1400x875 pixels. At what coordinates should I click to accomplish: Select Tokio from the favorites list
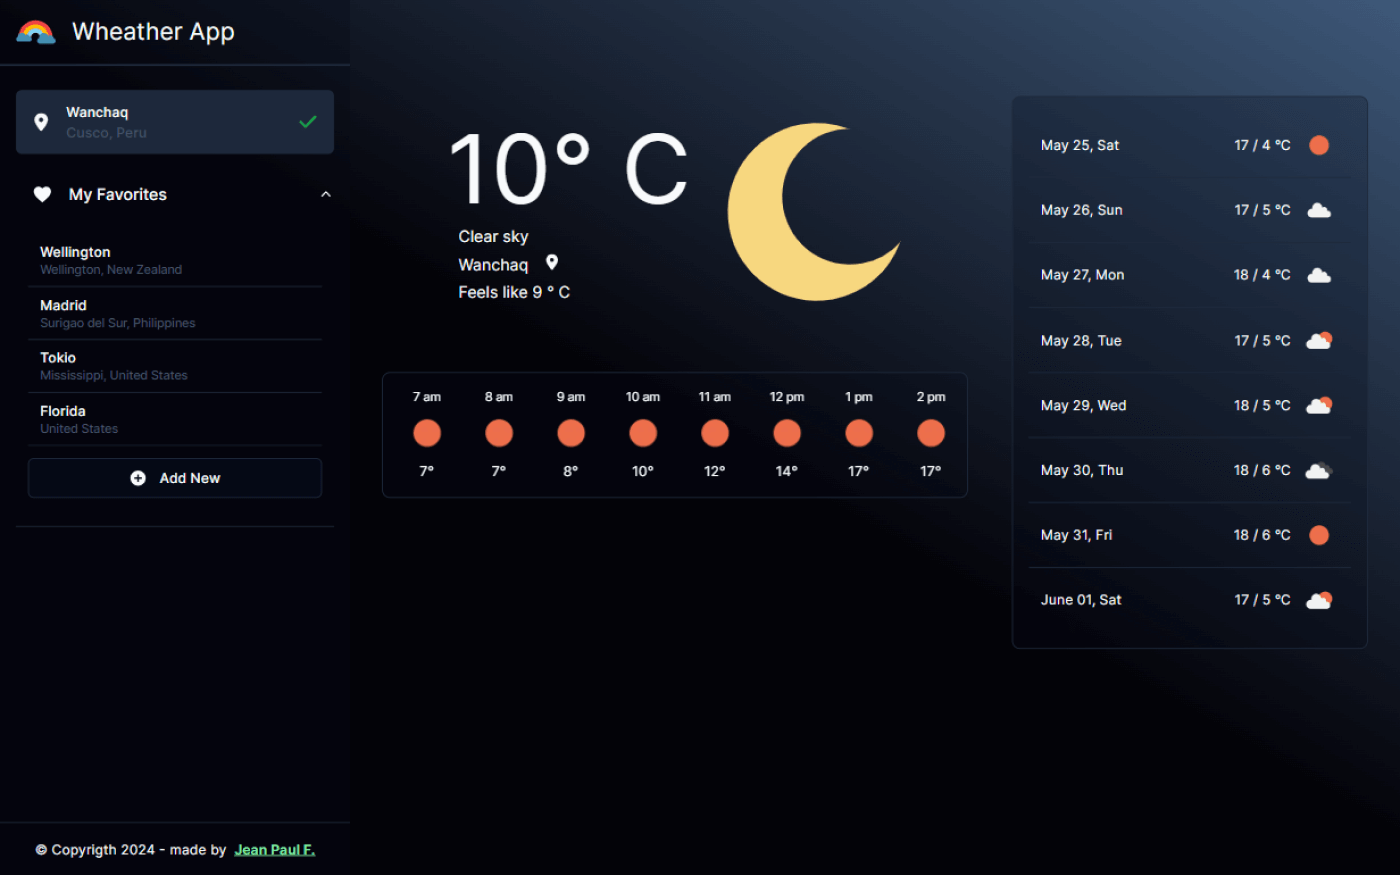tap(175, 365)
